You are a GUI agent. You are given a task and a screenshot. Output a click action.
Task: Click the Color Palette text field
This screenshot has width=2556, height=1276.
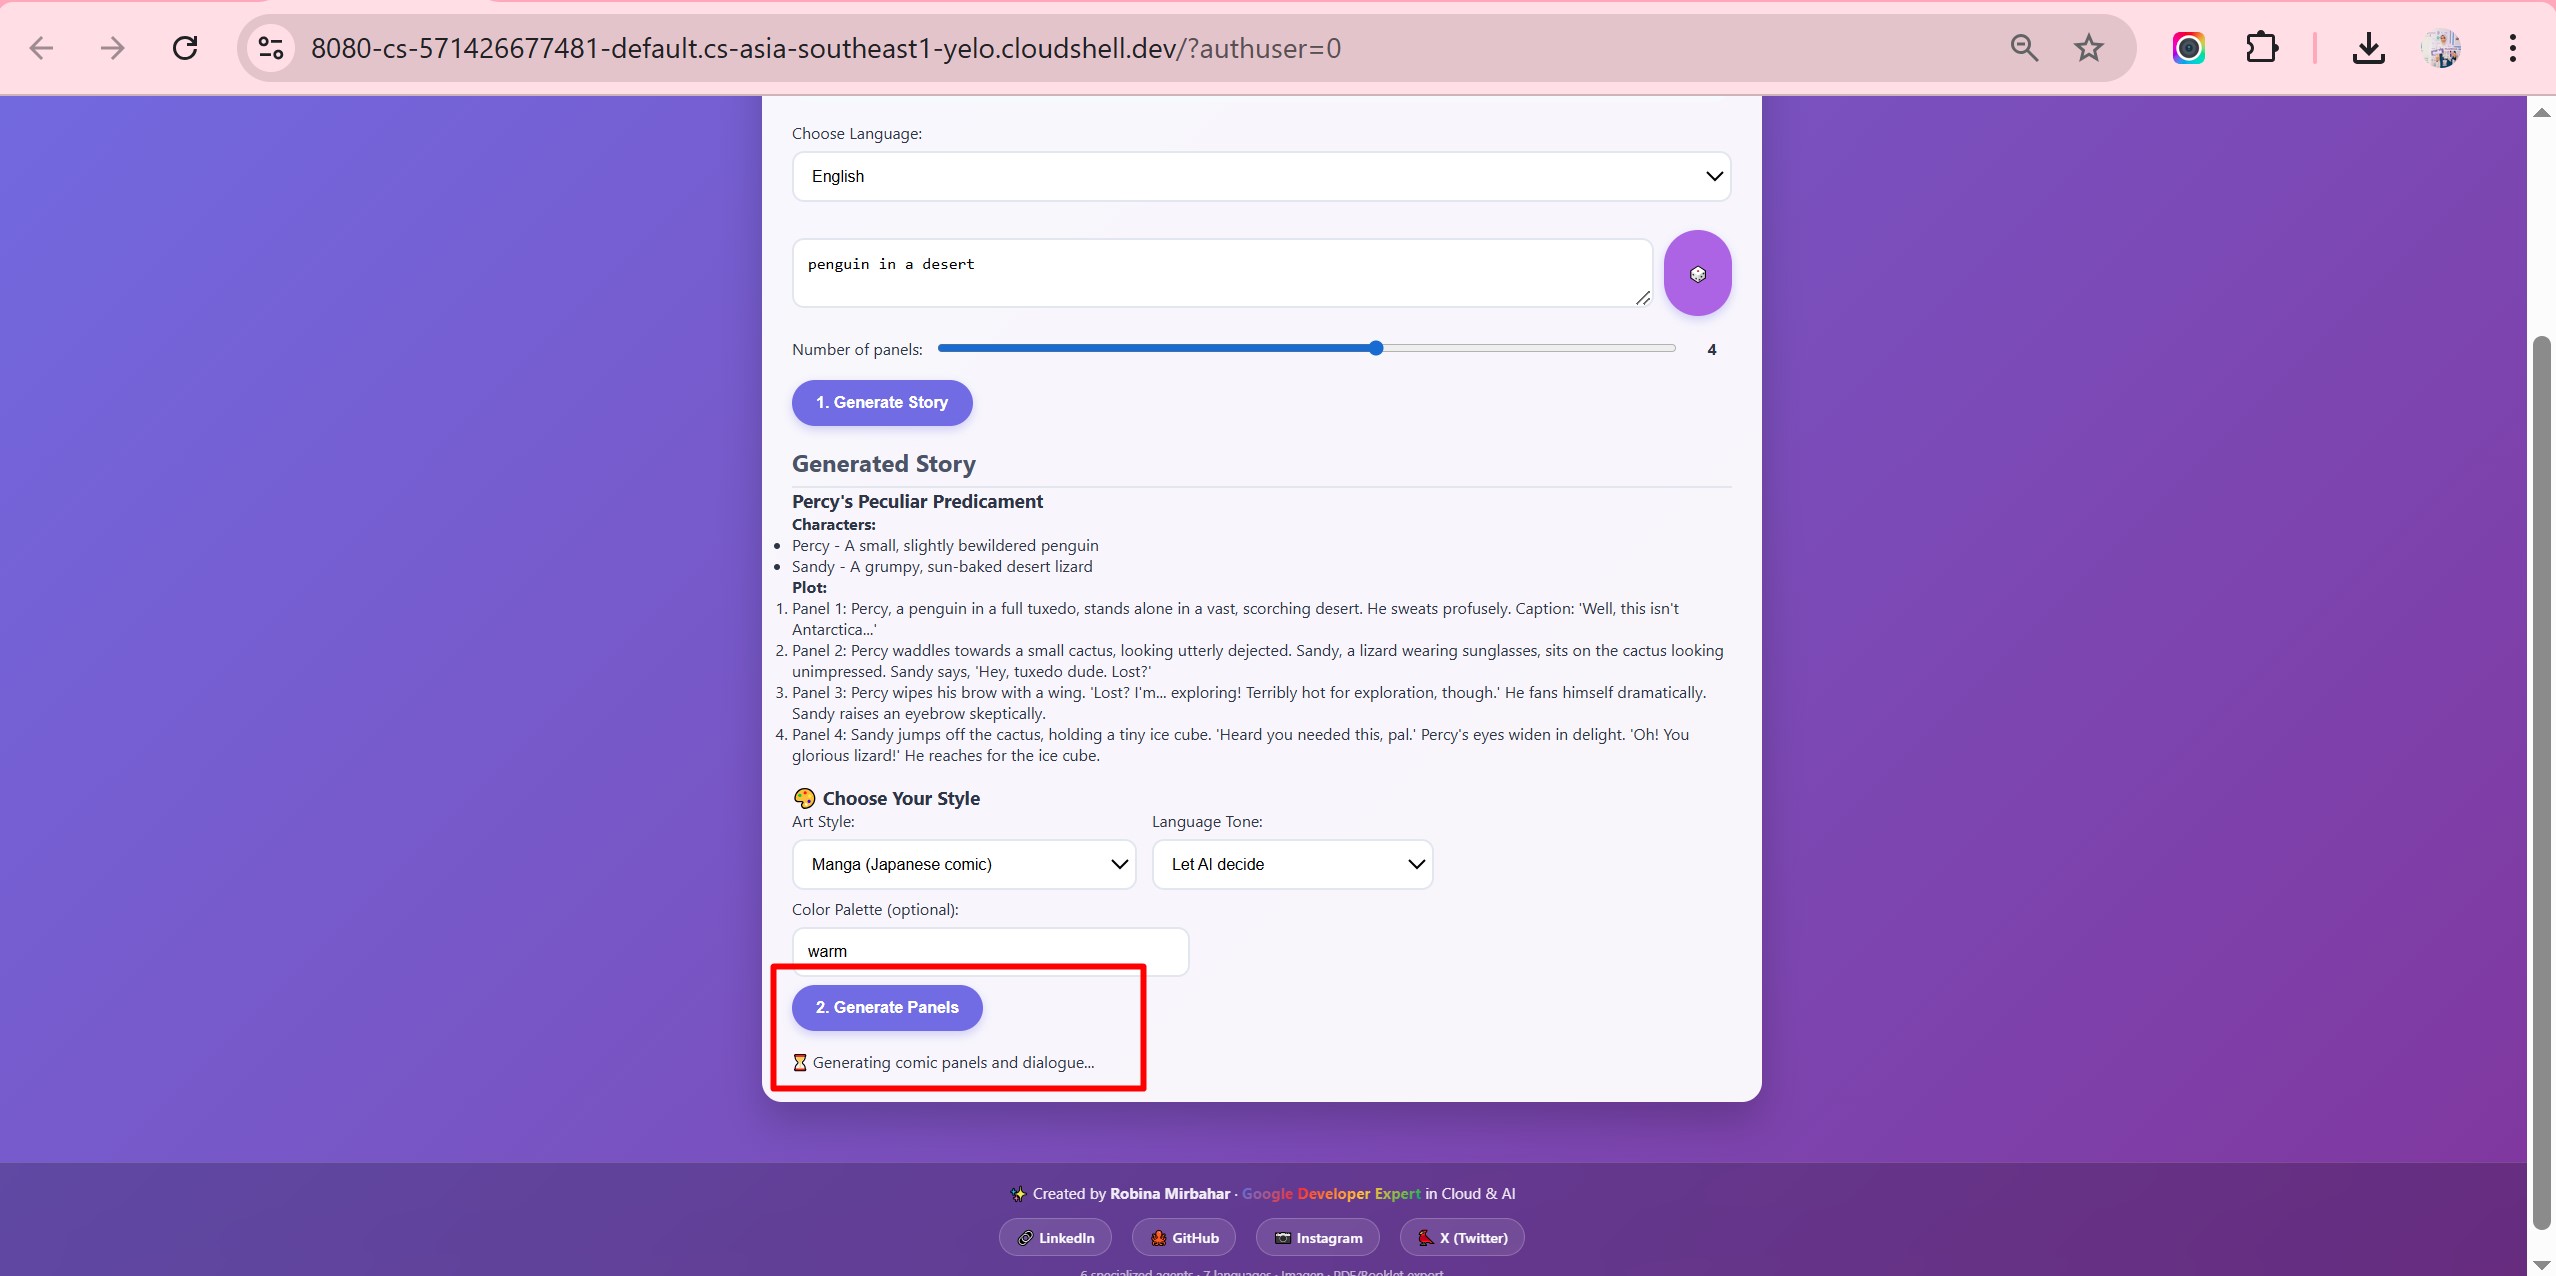pos(990,951)
